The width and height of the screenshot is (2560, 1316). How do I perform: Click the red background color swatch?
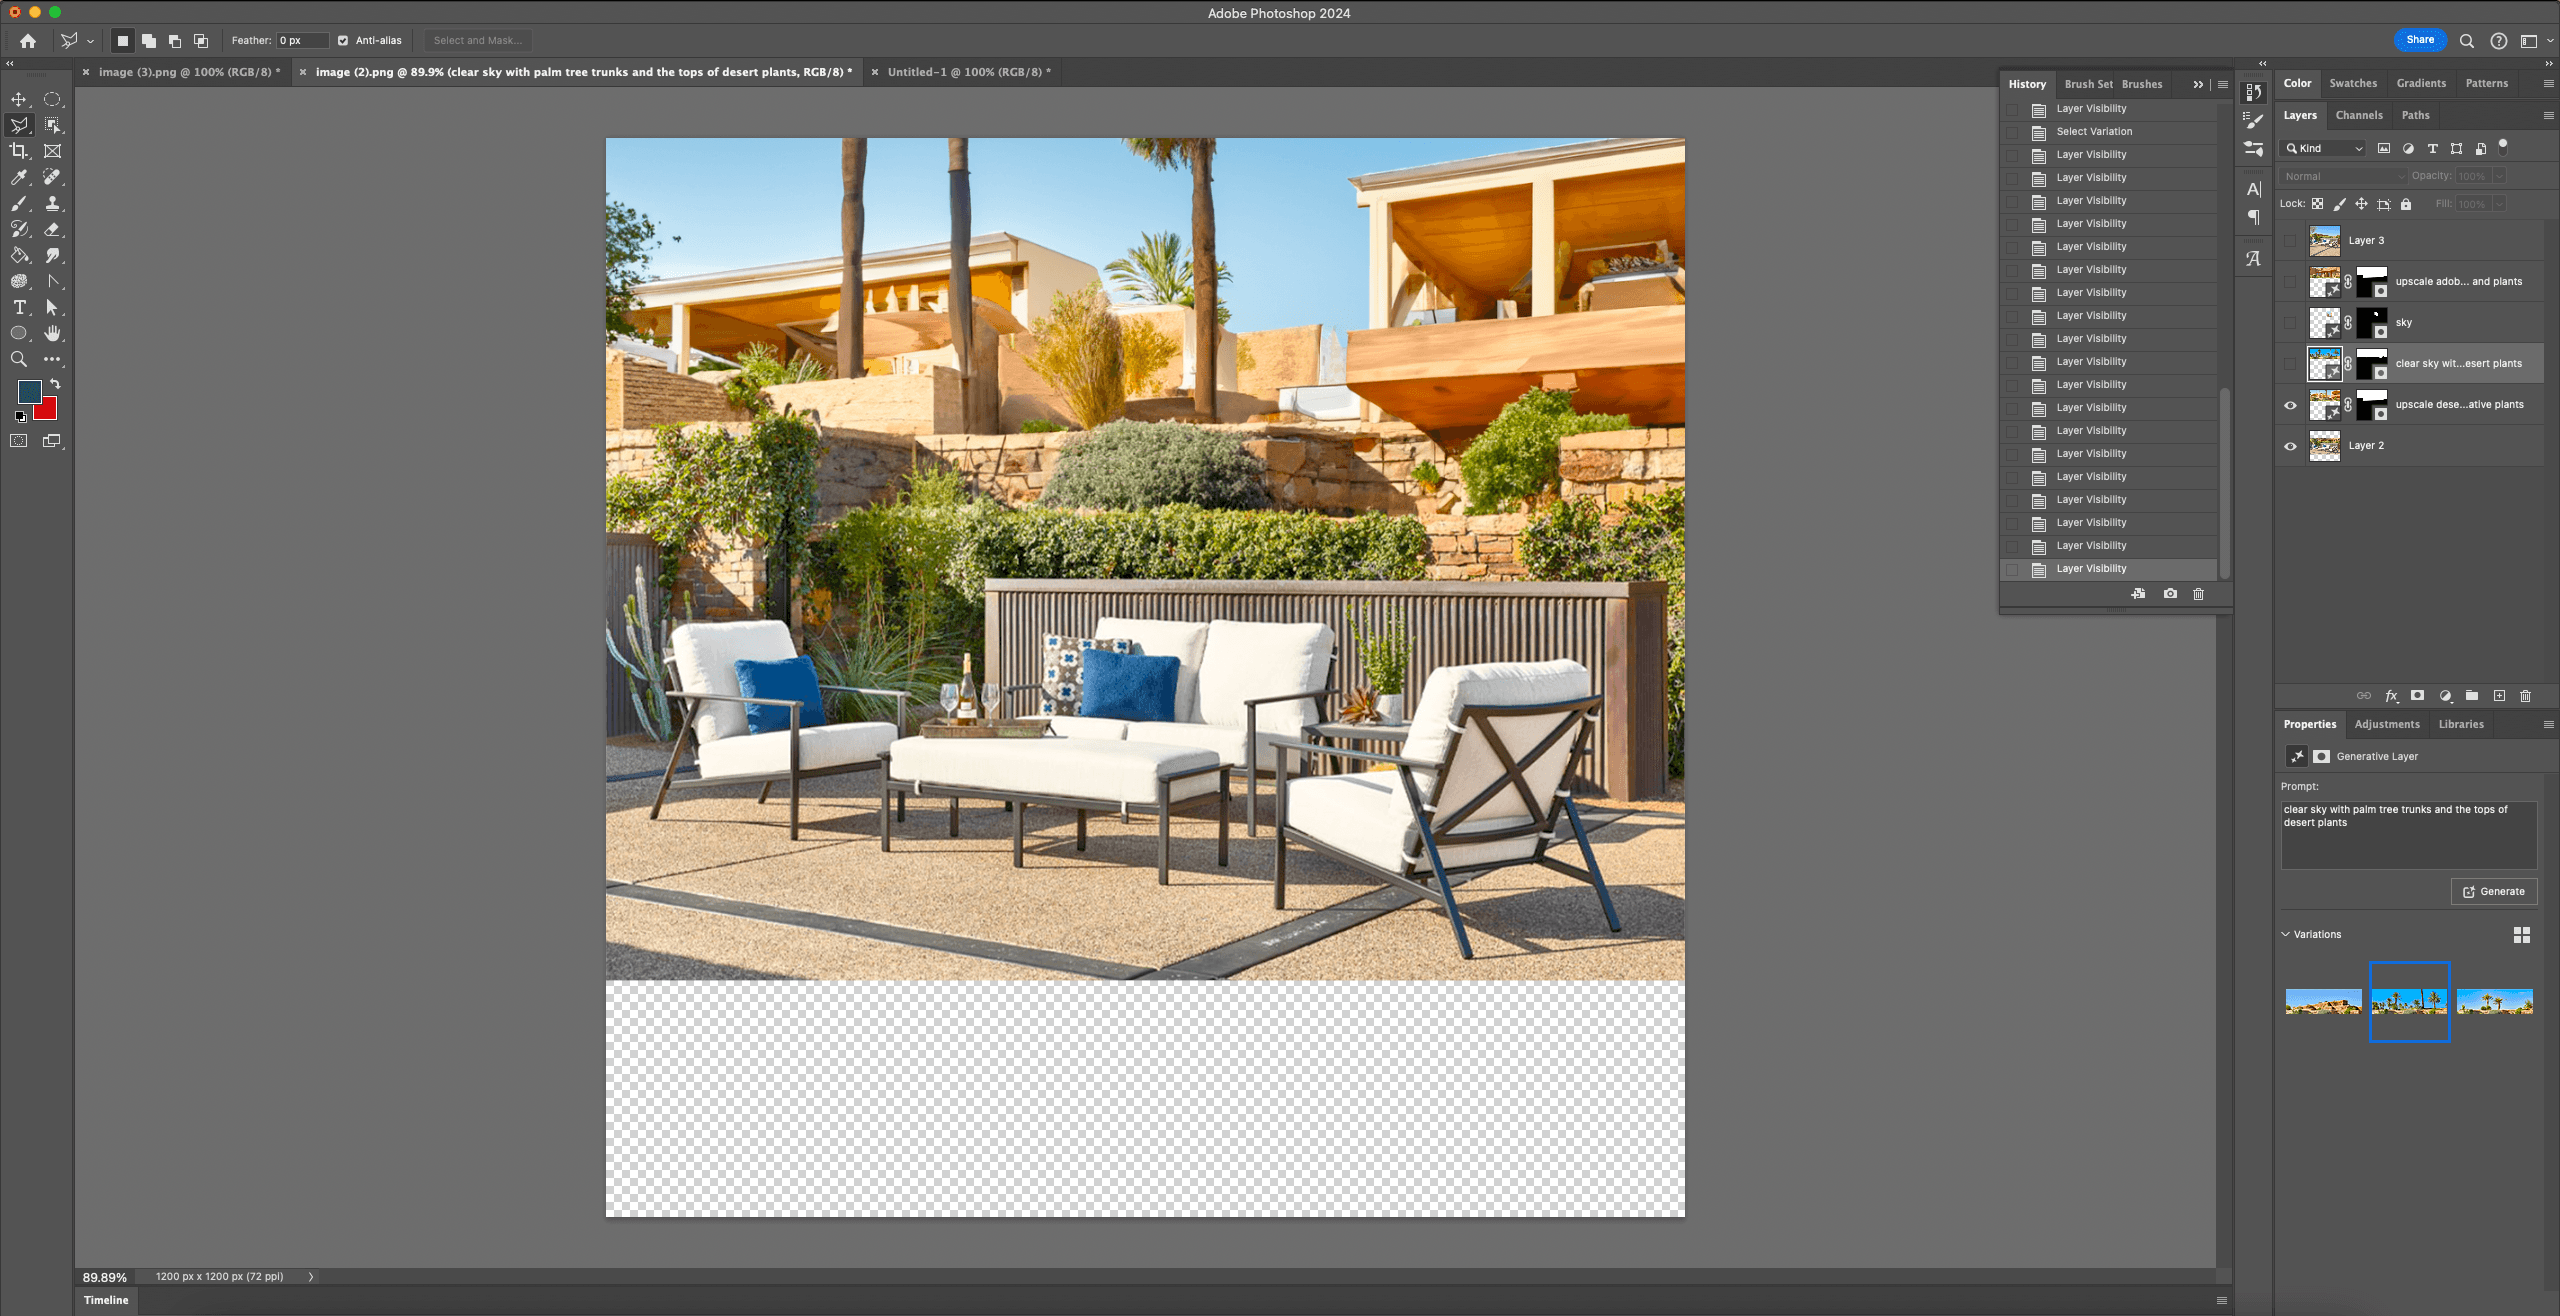[x=48, y=410]
